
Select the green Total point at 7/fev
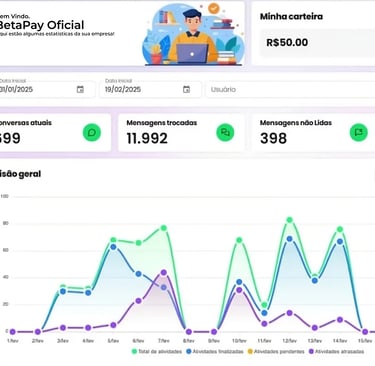[x=164, y=228]
